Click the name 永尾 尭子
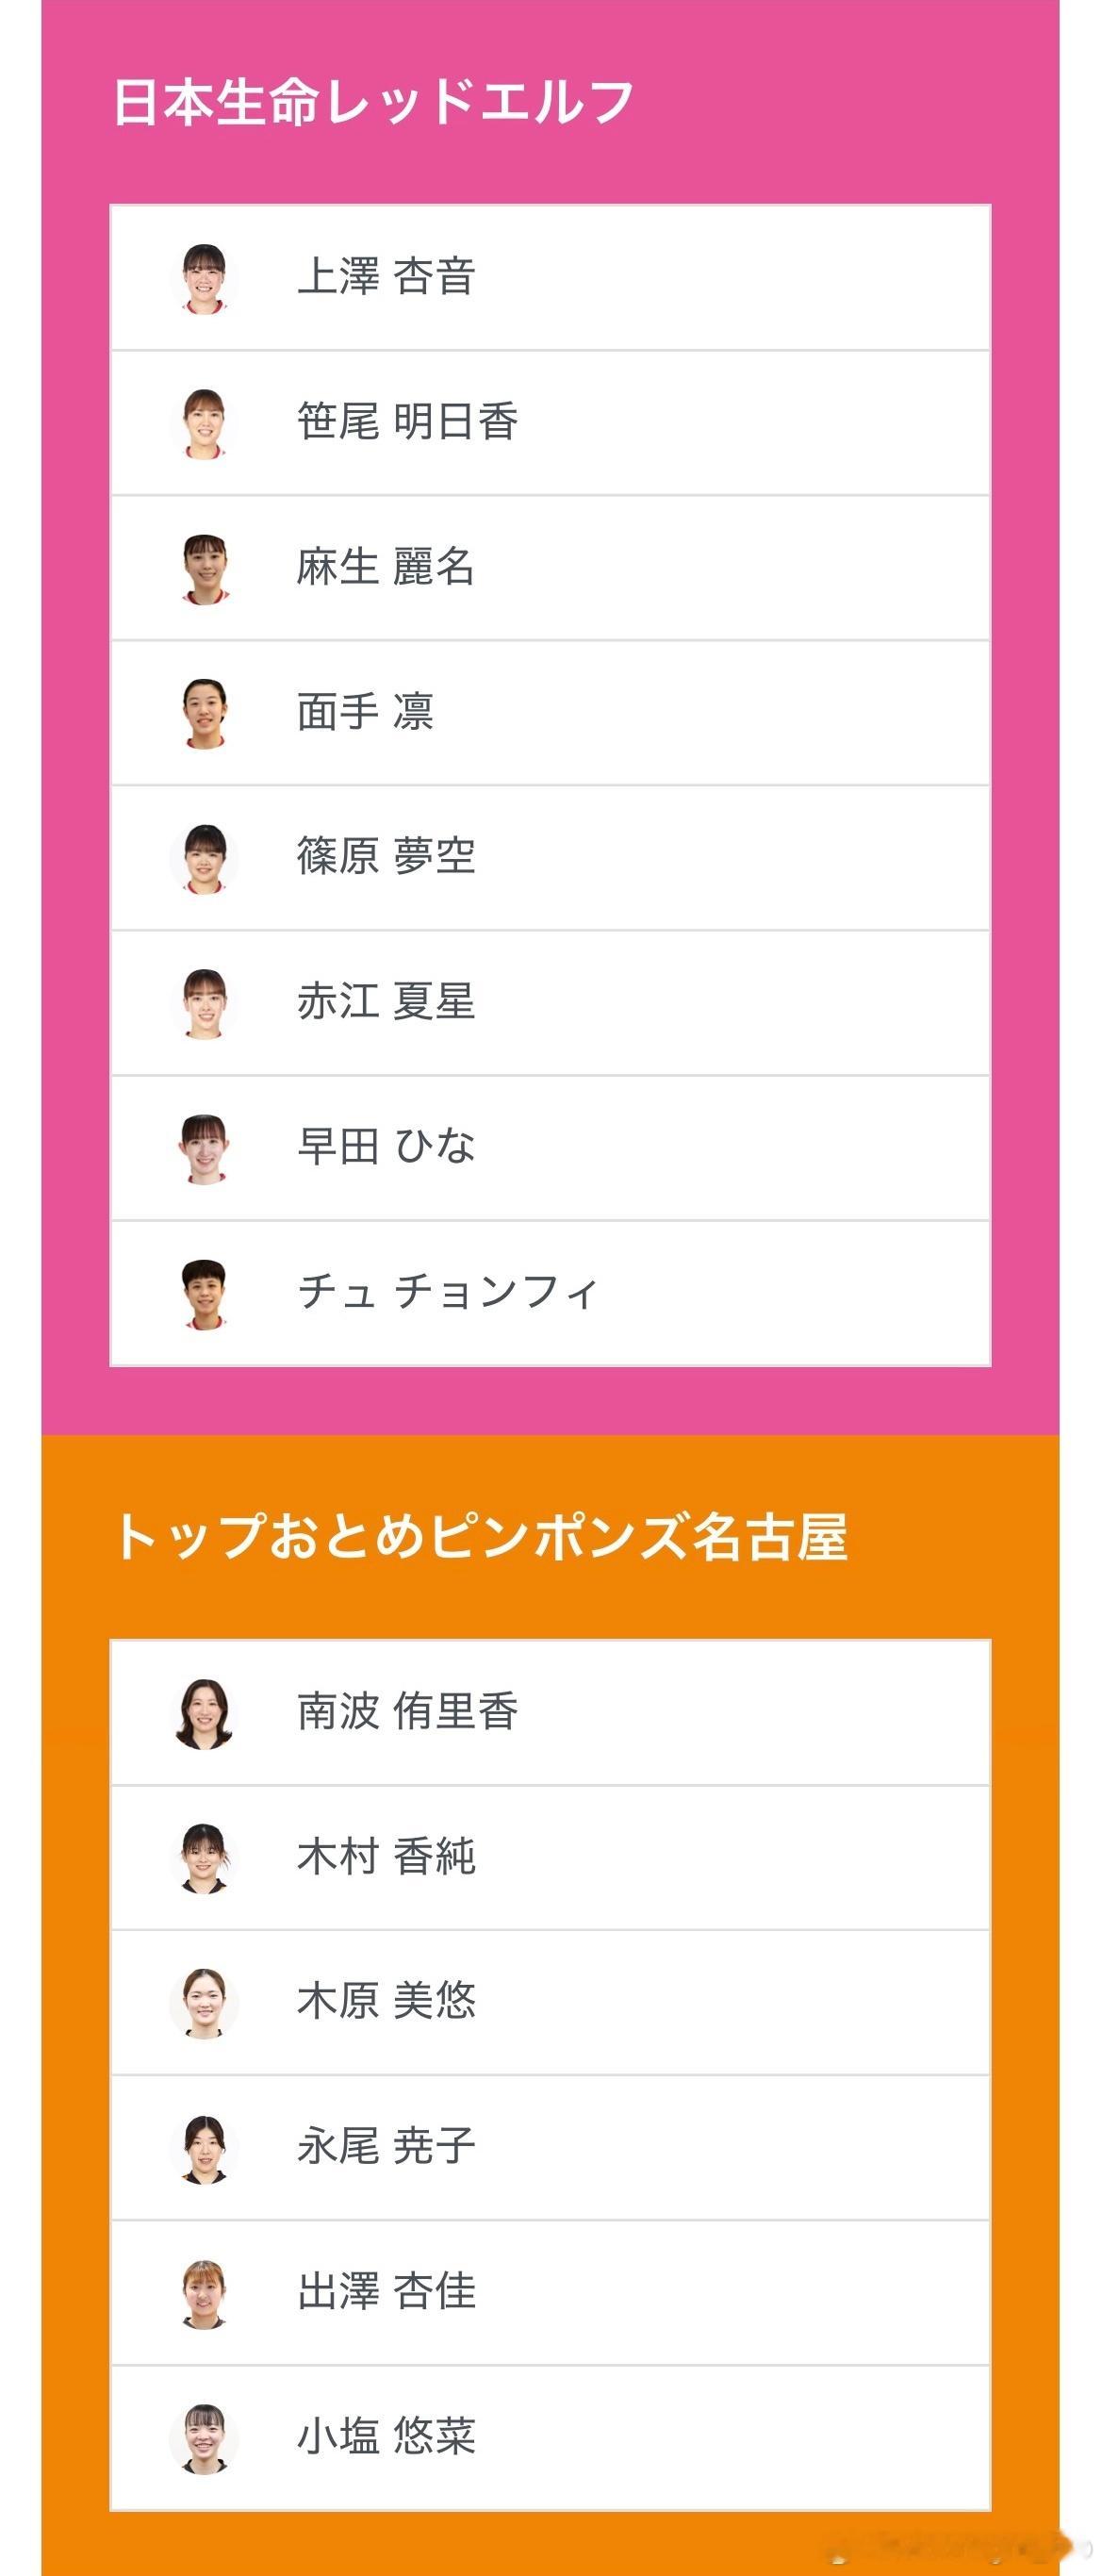The width and height of the screenshot is (1102, 2576). tap(386, 2147)
